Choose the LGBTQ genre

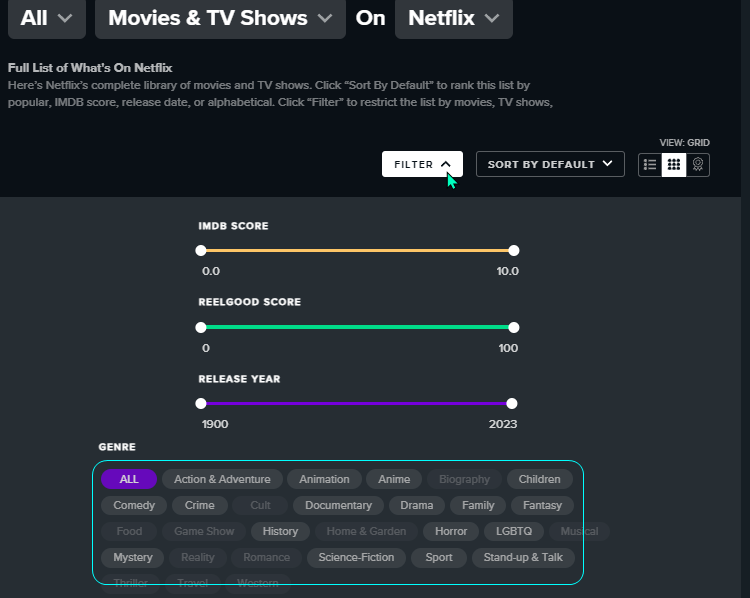[514, 531]
